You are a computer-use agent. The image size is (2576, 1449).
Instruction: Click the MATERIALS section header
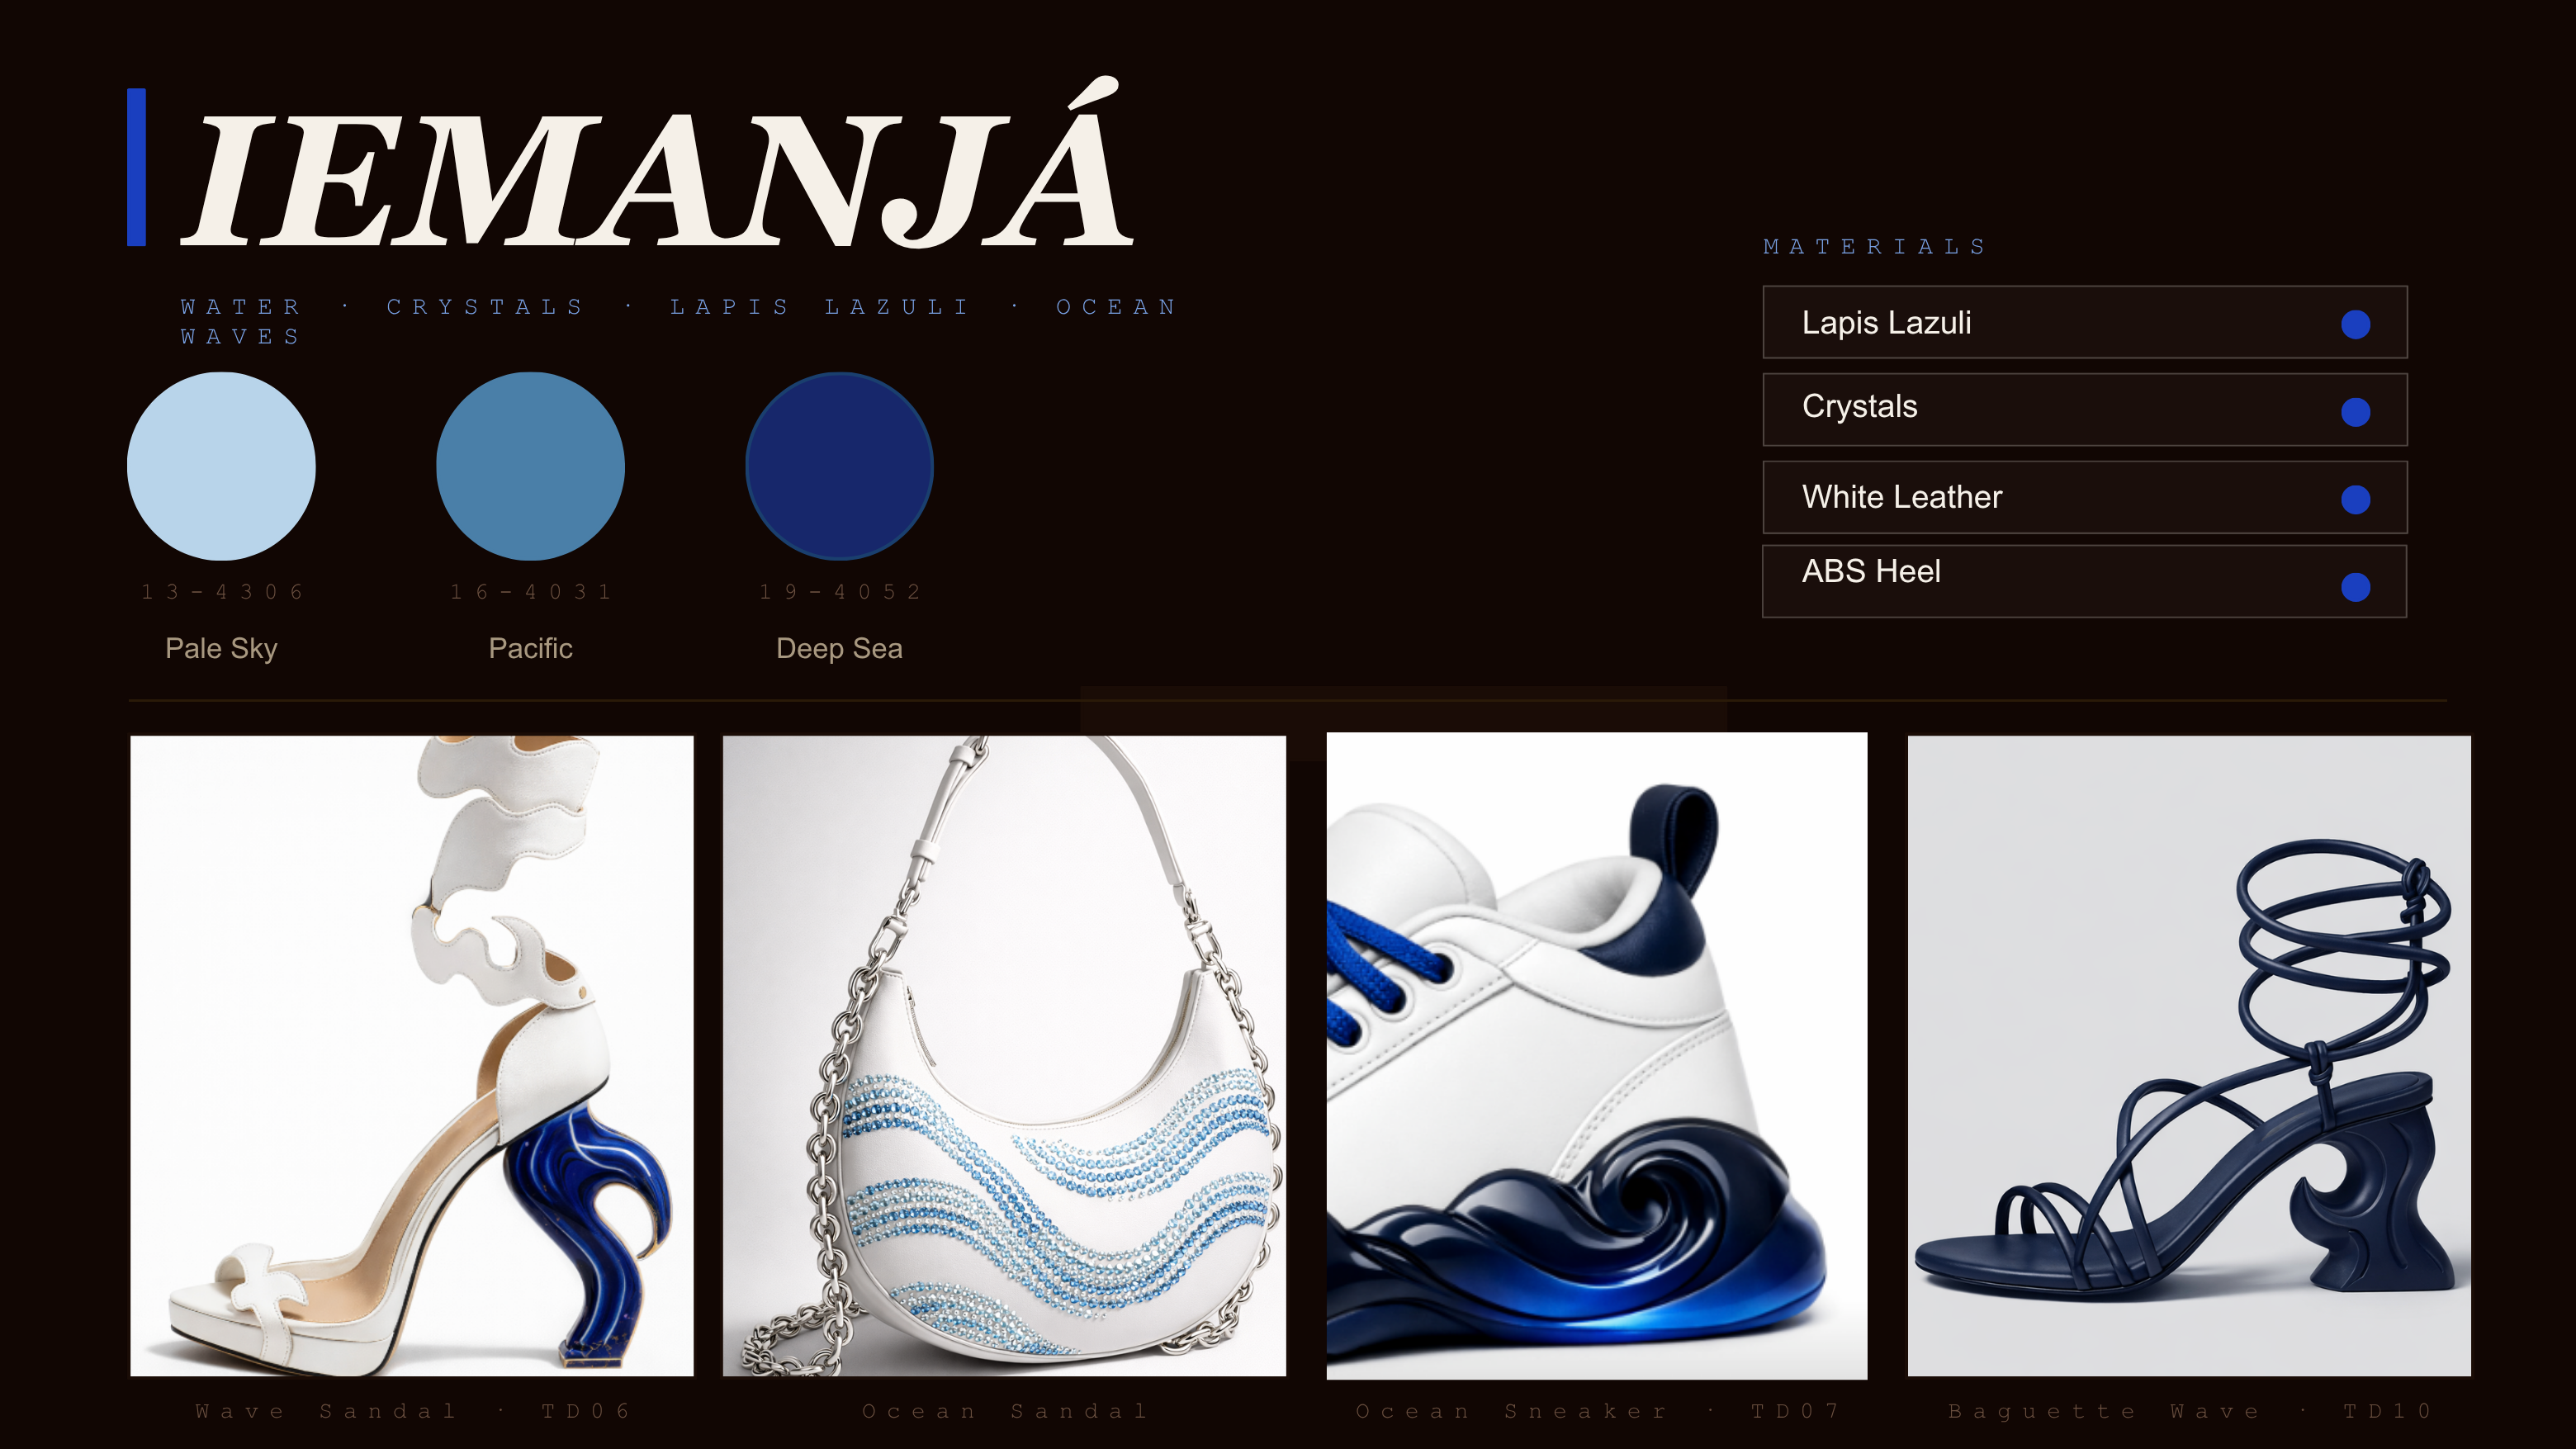pyautogui.click(x=1875, y=247)
